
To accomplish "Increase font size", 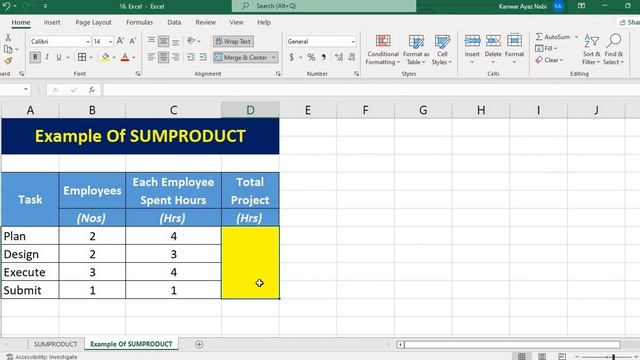I will [x=120, y=41].
